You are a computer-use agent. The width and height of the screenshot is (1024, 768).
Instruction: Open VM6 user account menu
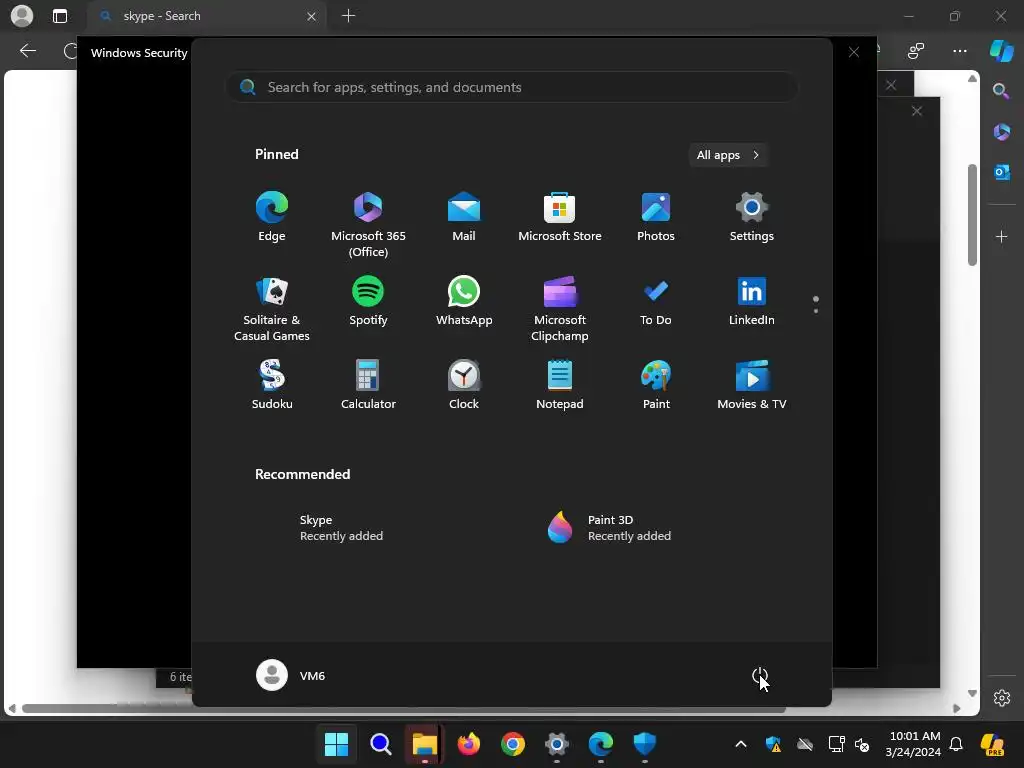pos(291,675)
